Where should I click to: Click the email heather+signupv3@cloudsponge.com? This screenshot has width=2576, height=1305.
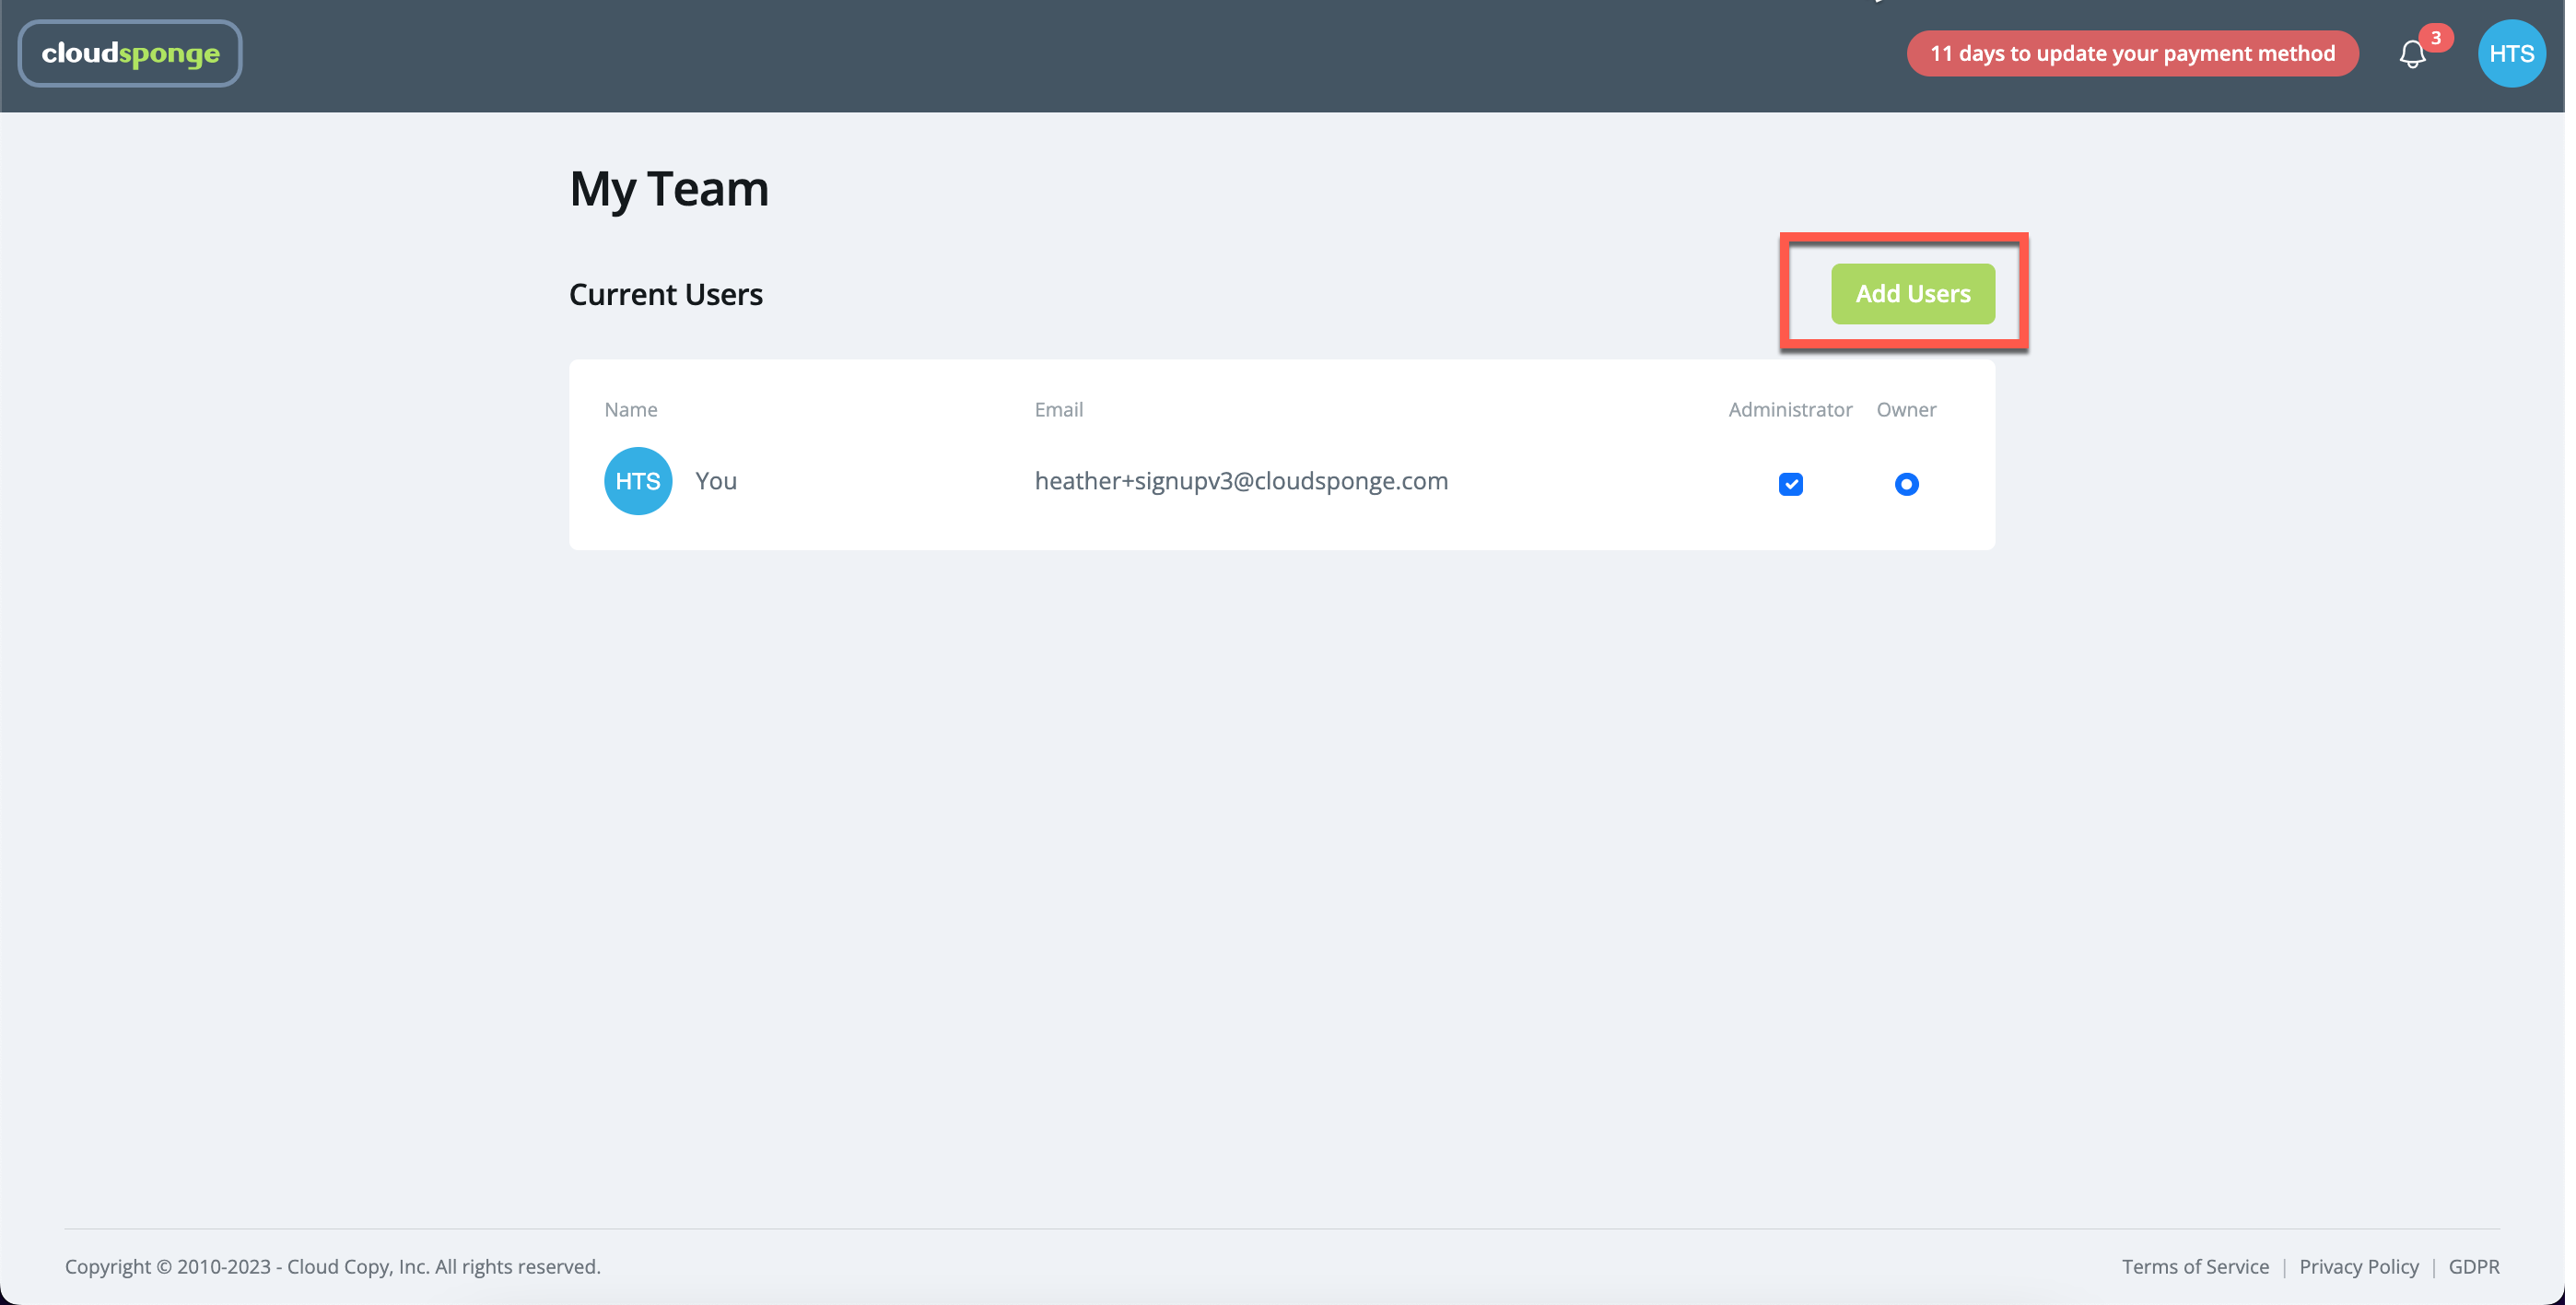click(x=1241, y=481)
